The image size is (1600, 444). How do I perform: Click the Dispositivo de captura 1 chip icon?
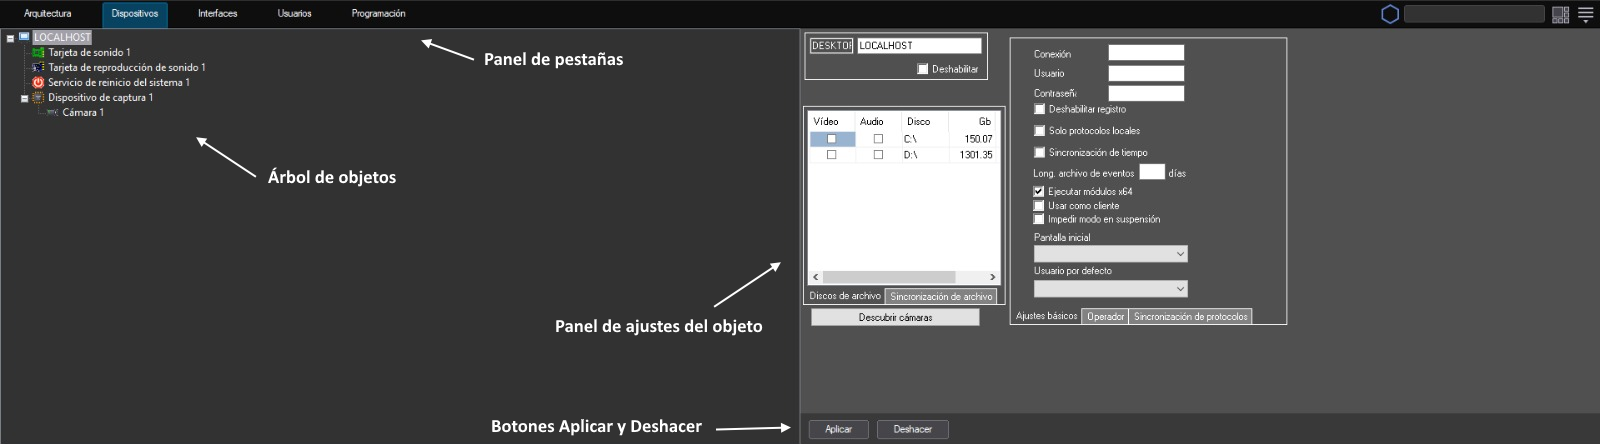click(x=38, y=98)
